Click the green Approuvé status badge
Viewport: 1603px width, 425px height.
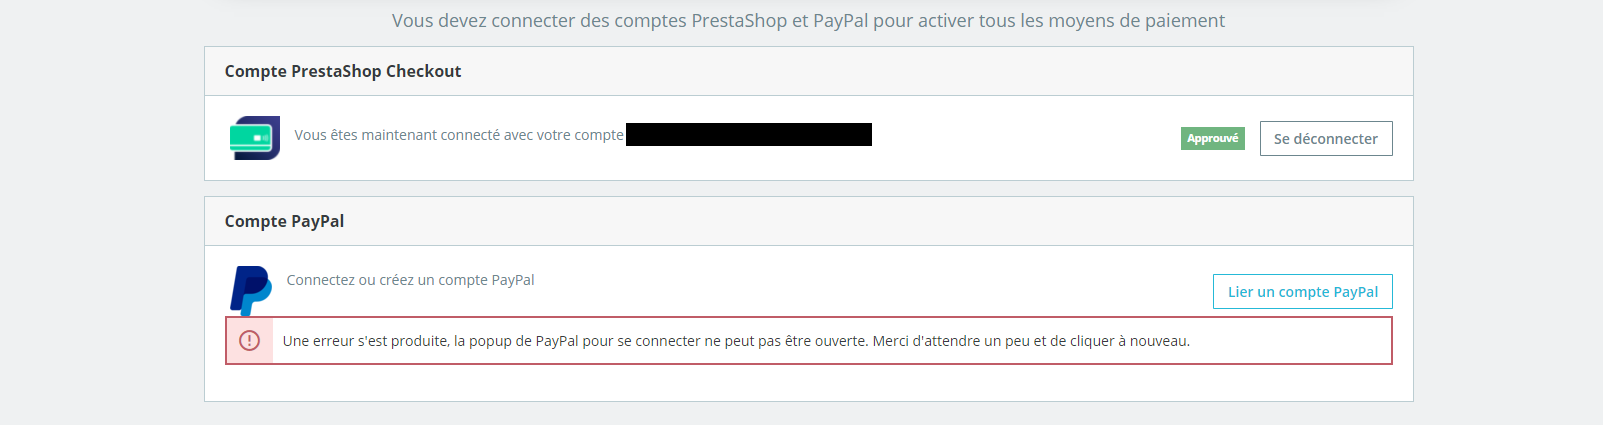1212,138
